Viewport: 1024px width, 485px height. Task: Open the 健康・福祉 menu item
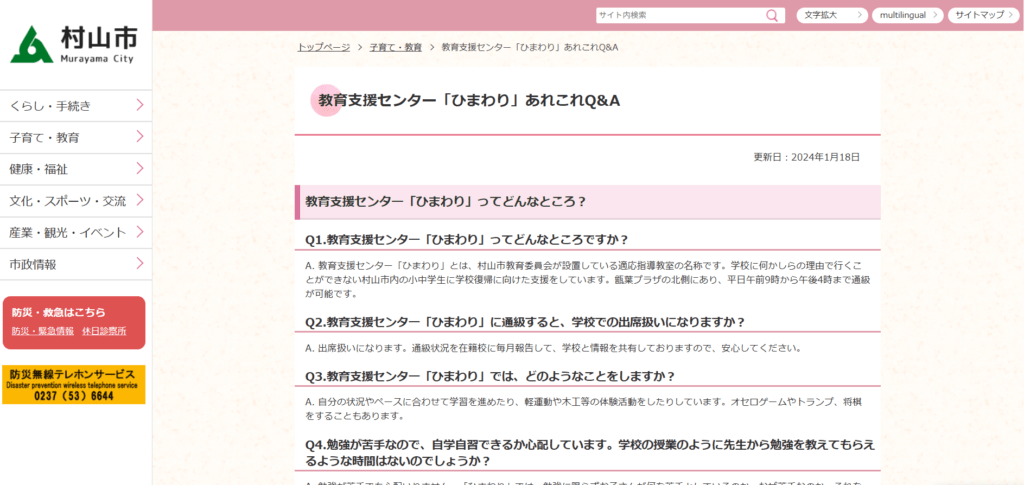[x=76, y=169]
